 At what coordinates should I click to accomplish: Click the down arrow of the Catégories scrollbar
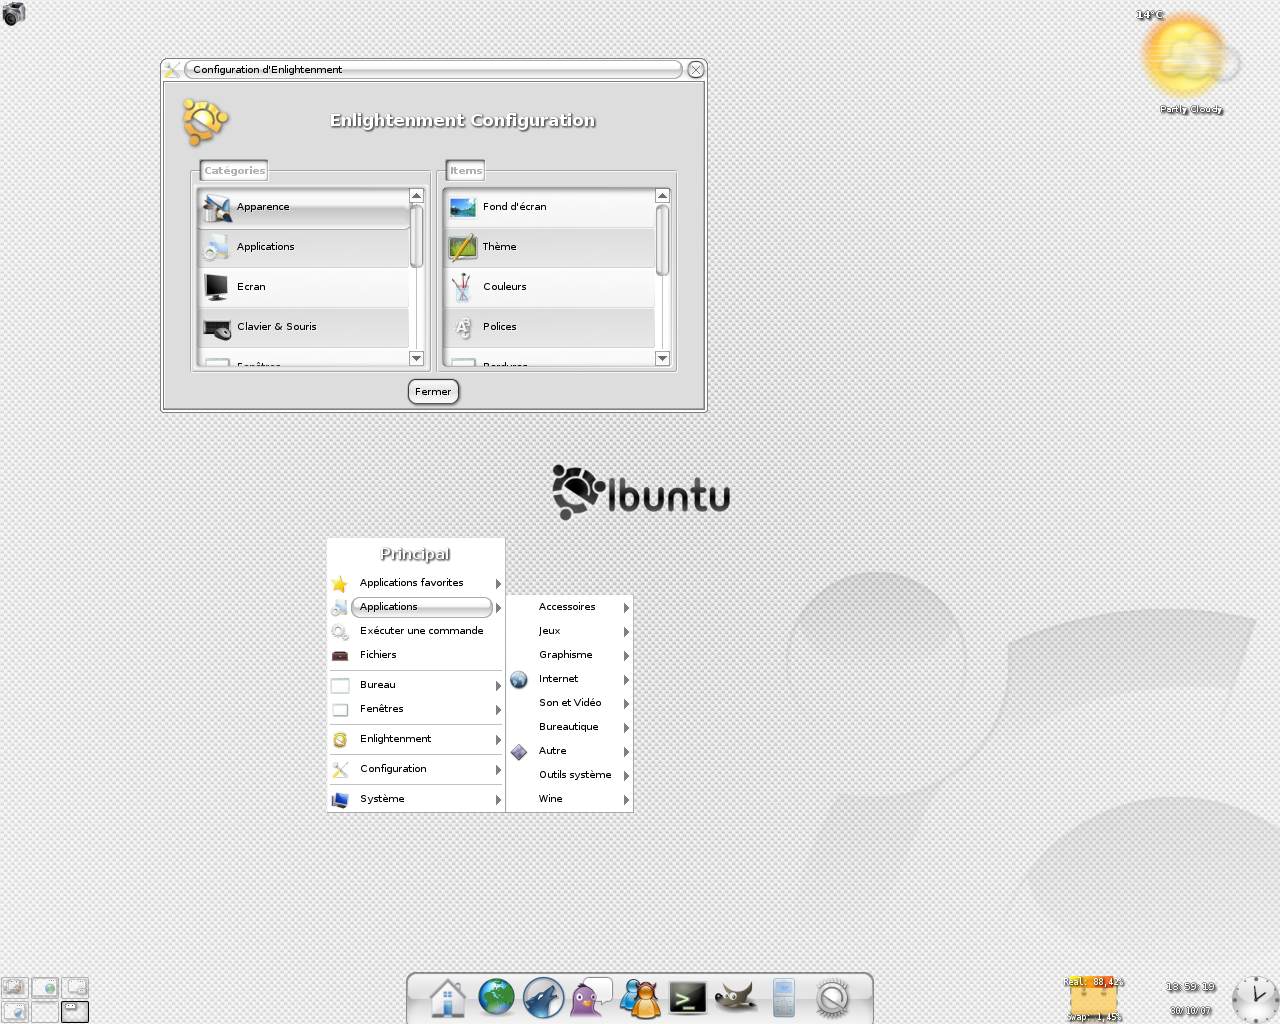coord(416,358)
